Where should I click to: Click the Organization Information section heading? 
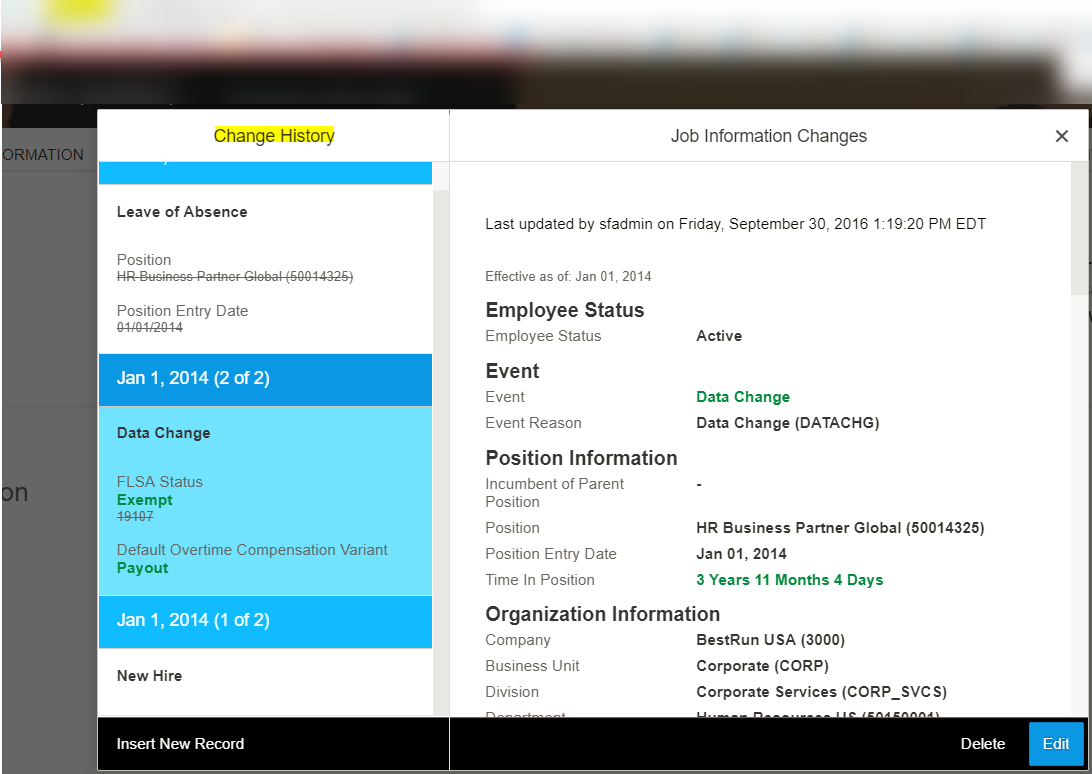(602, 614)
